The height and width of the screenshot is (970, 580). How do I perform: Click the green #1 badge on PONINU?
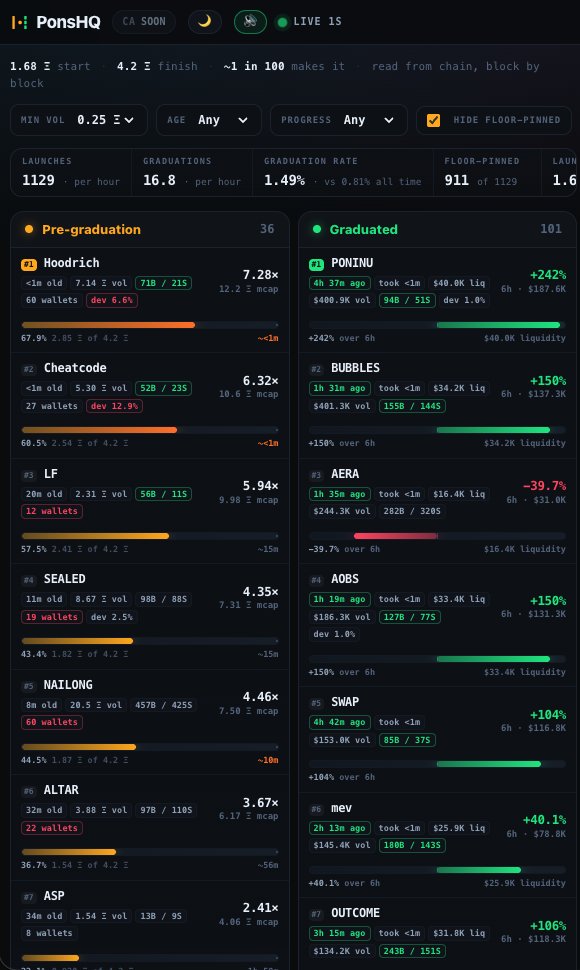point(316,264)
